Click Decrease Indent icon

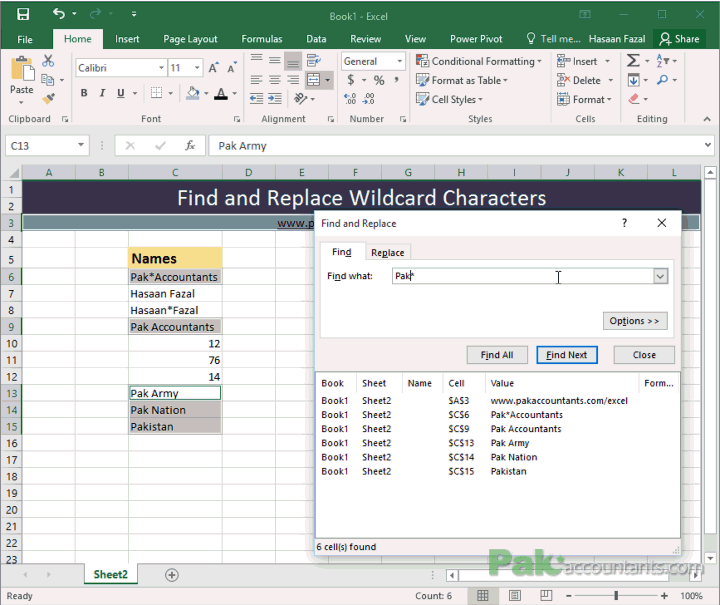[256, 98]
